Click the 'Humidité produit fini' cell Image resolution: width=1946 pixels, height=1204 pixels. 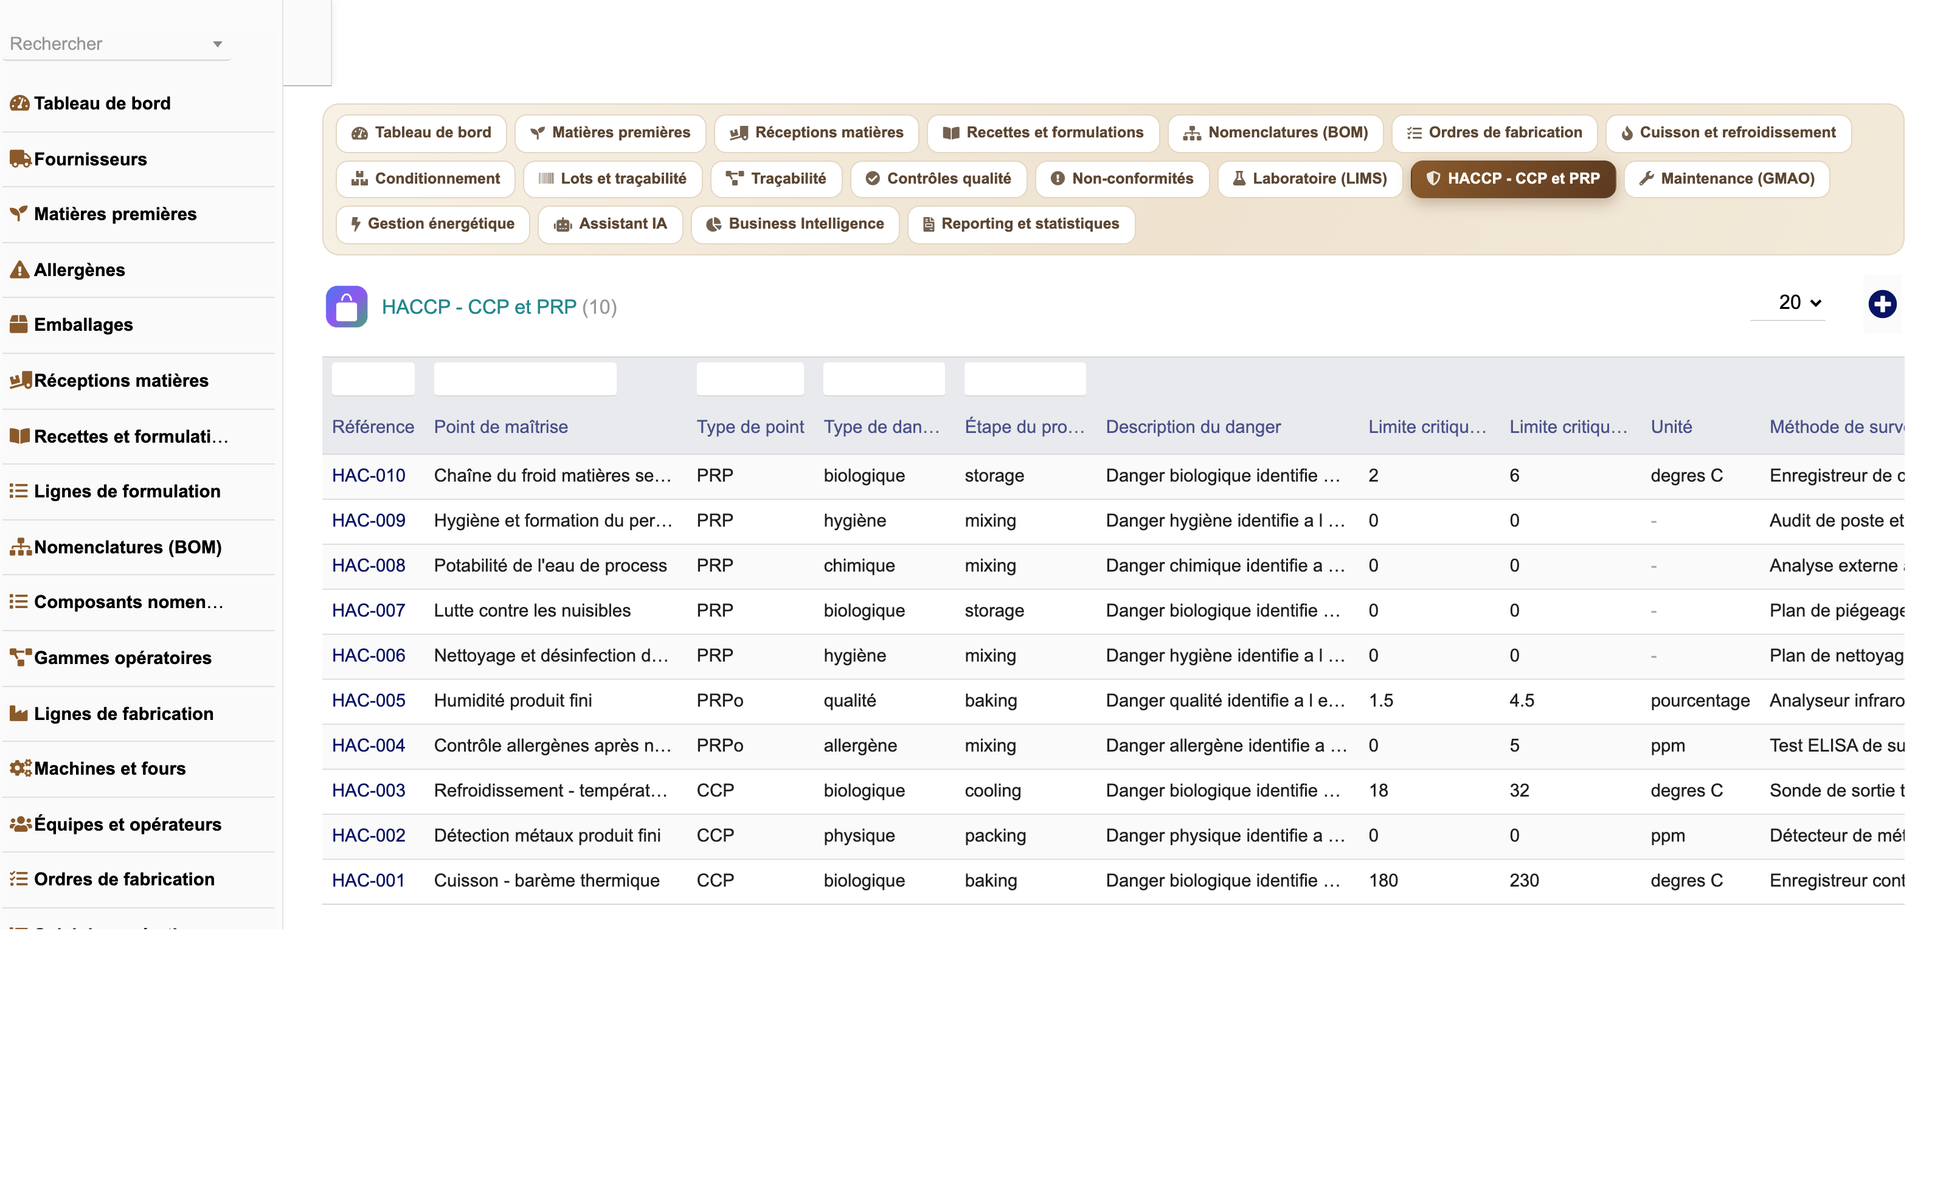point(513,701)
